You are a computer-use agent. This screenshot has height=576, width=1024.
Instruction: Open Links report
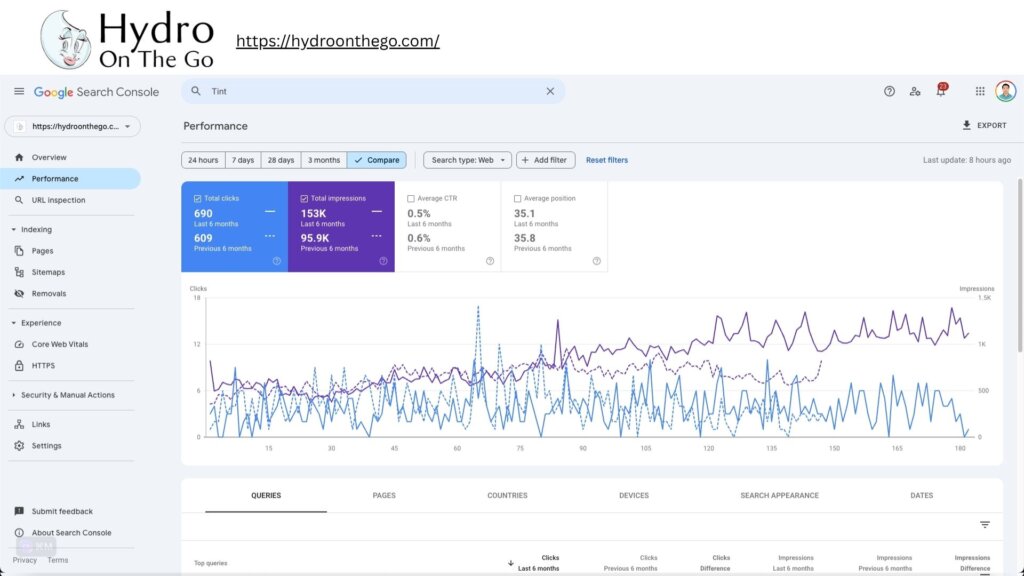point(40,424)
